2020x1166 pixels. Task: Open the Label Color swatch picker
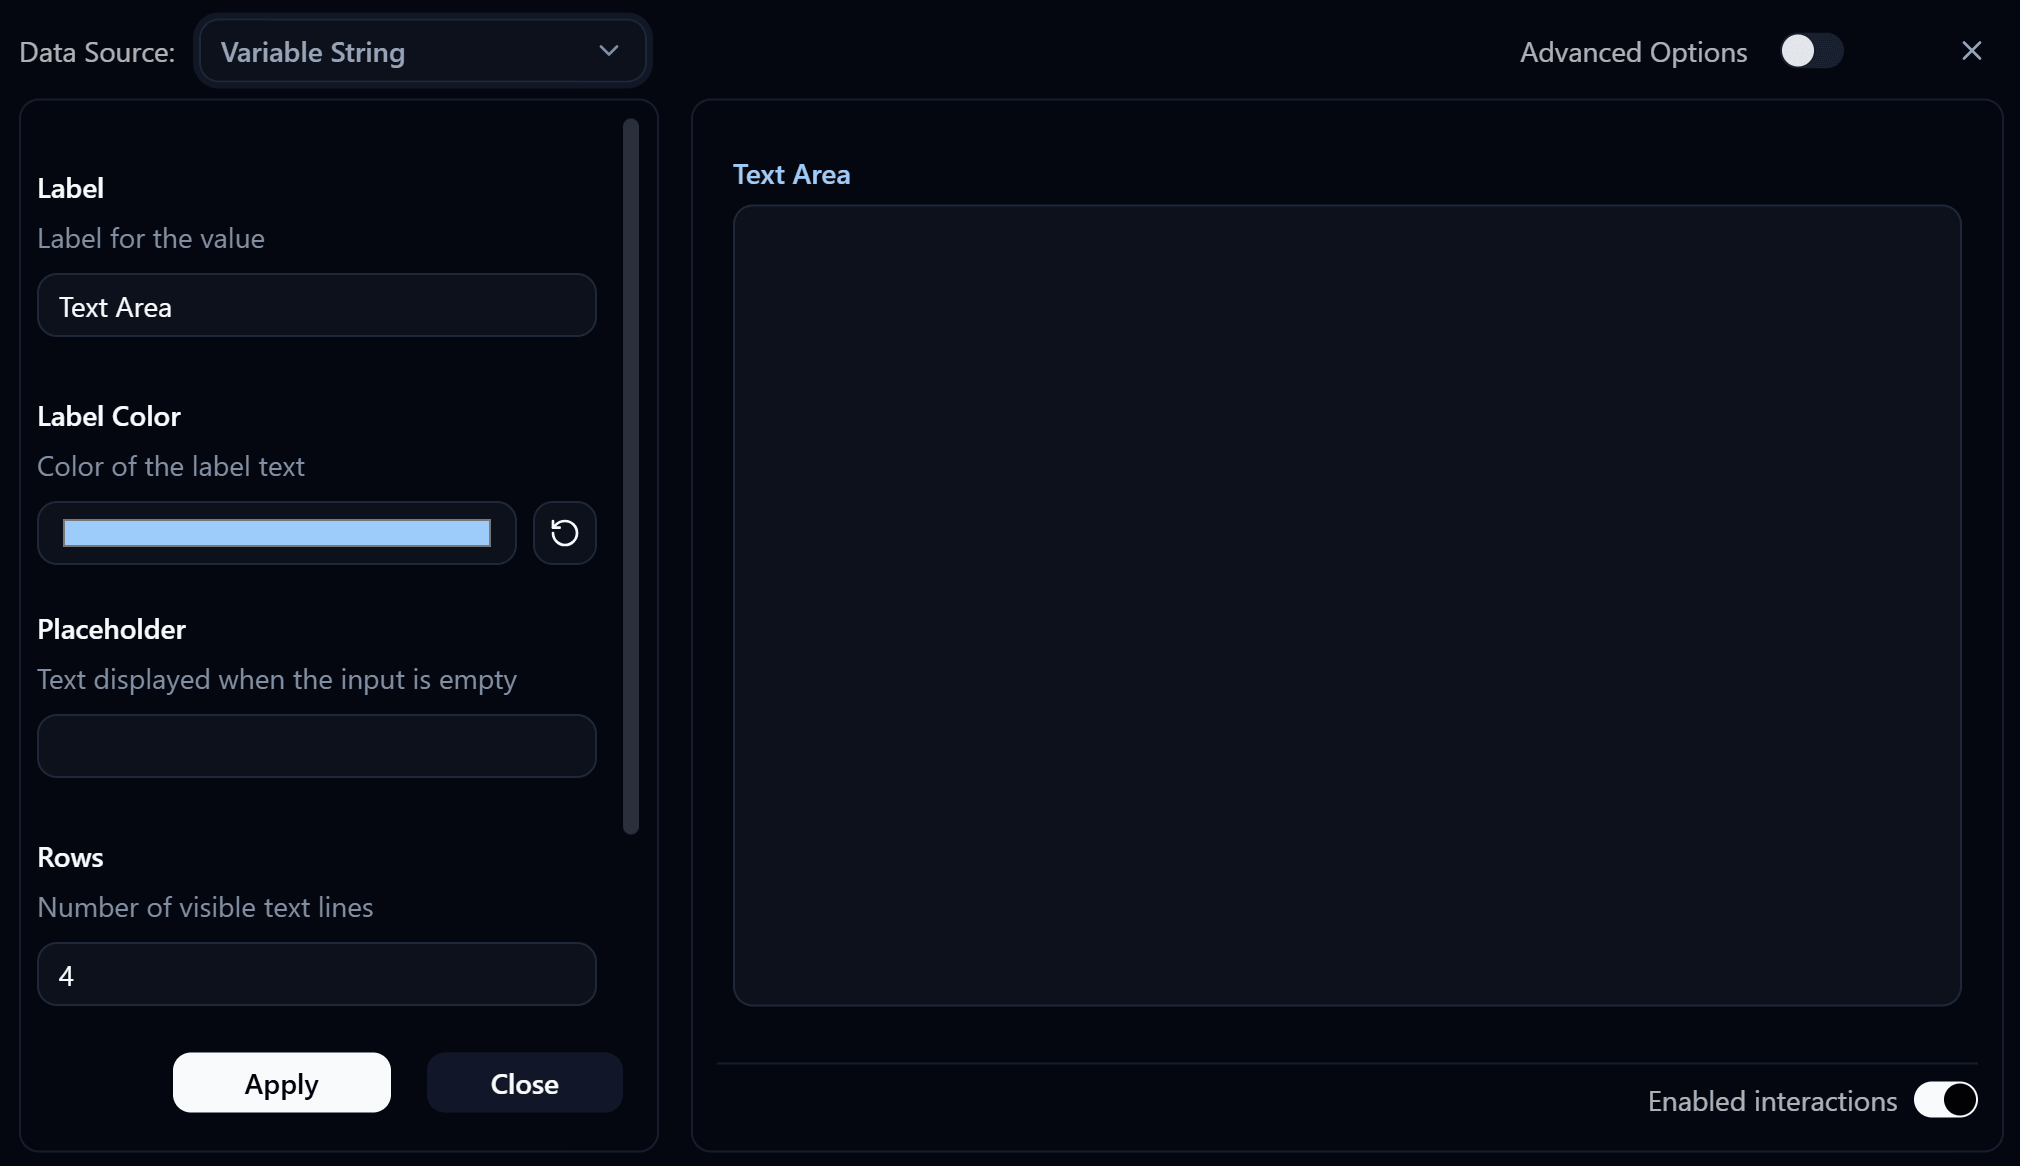(277, 533)
